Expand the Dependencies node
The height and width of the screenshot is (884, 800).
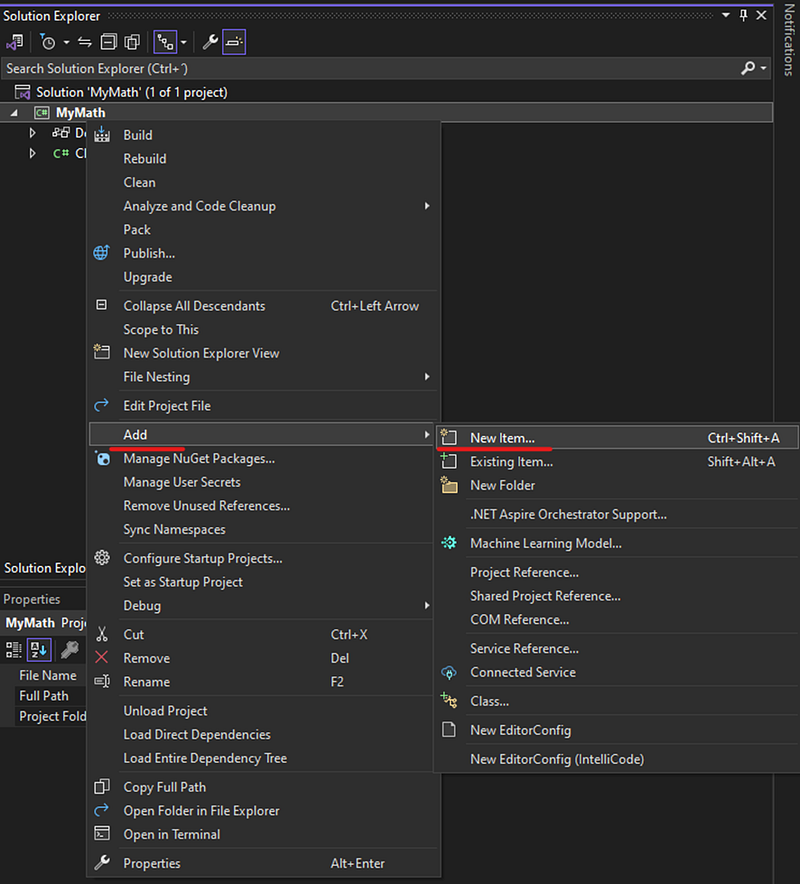[x=32, y=133]
